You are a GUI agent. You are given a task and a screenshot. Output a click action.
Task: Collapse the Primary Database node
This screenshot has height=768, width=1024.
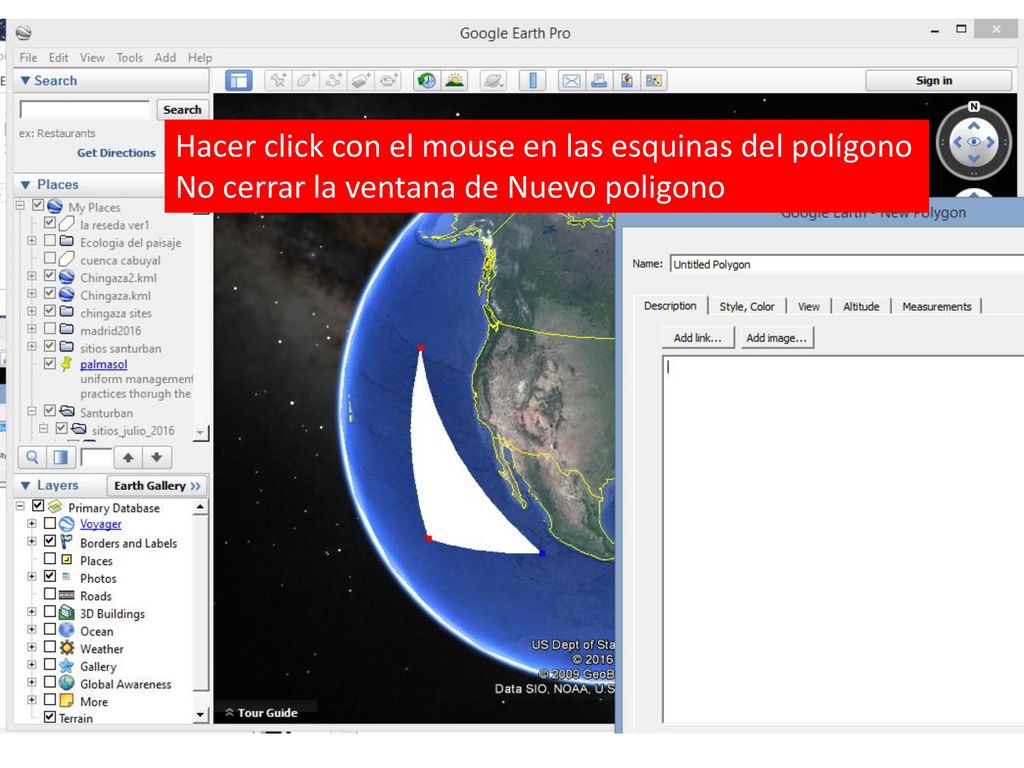click(20, 506)
